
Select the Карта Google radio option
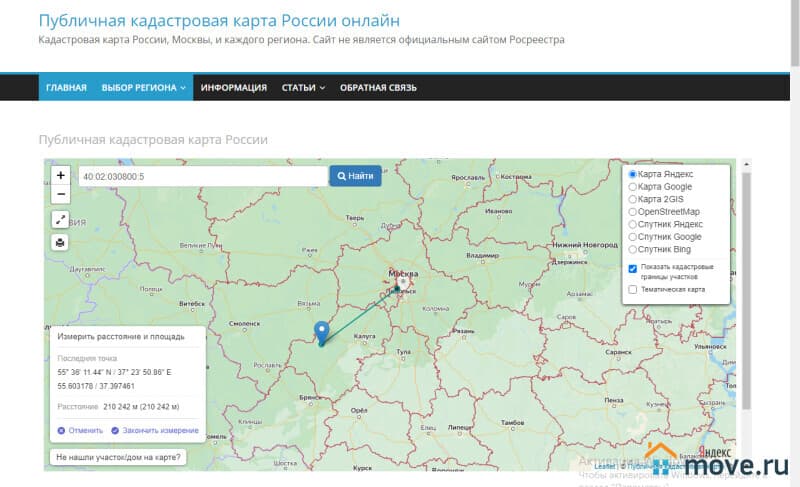click(x=633, y=187)
